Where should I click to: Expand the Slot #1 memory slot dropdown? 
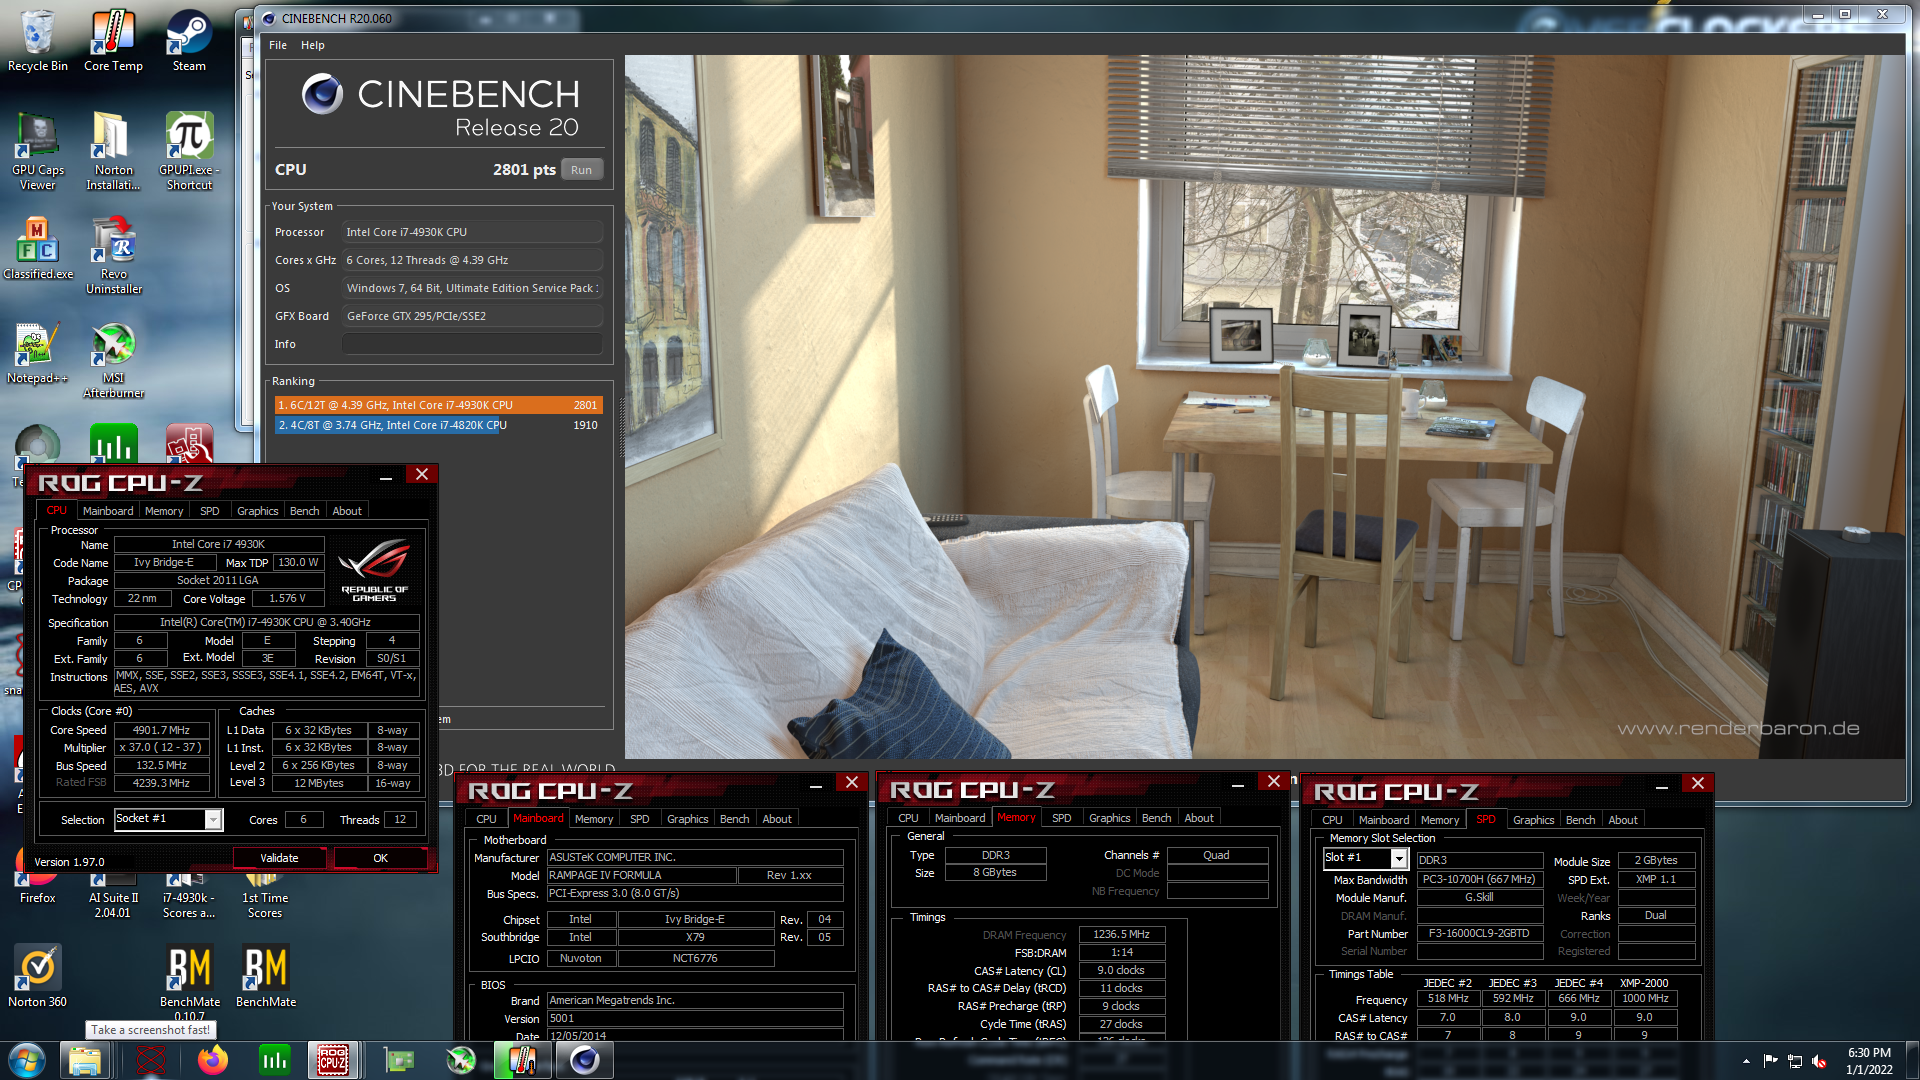1399,858
